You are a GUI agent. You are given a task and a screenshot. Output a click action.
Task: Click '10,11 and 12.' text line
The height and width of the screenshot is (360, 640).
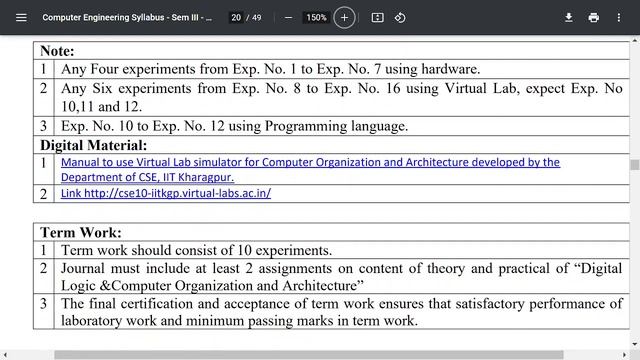[102, 107]
